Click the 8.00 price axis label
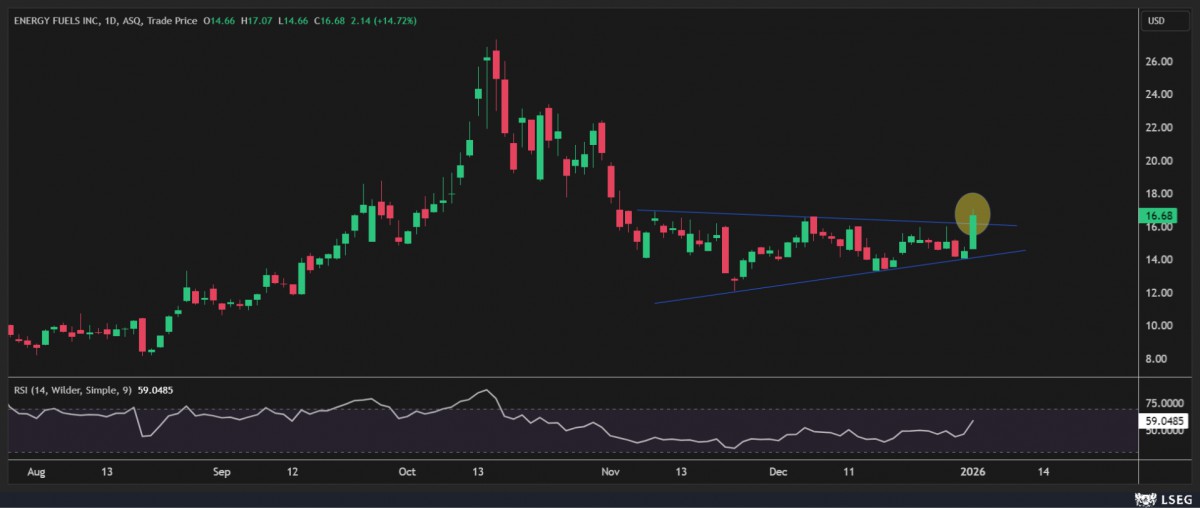This screenshot has width=1200, height=508. (x=1159, y=359)
